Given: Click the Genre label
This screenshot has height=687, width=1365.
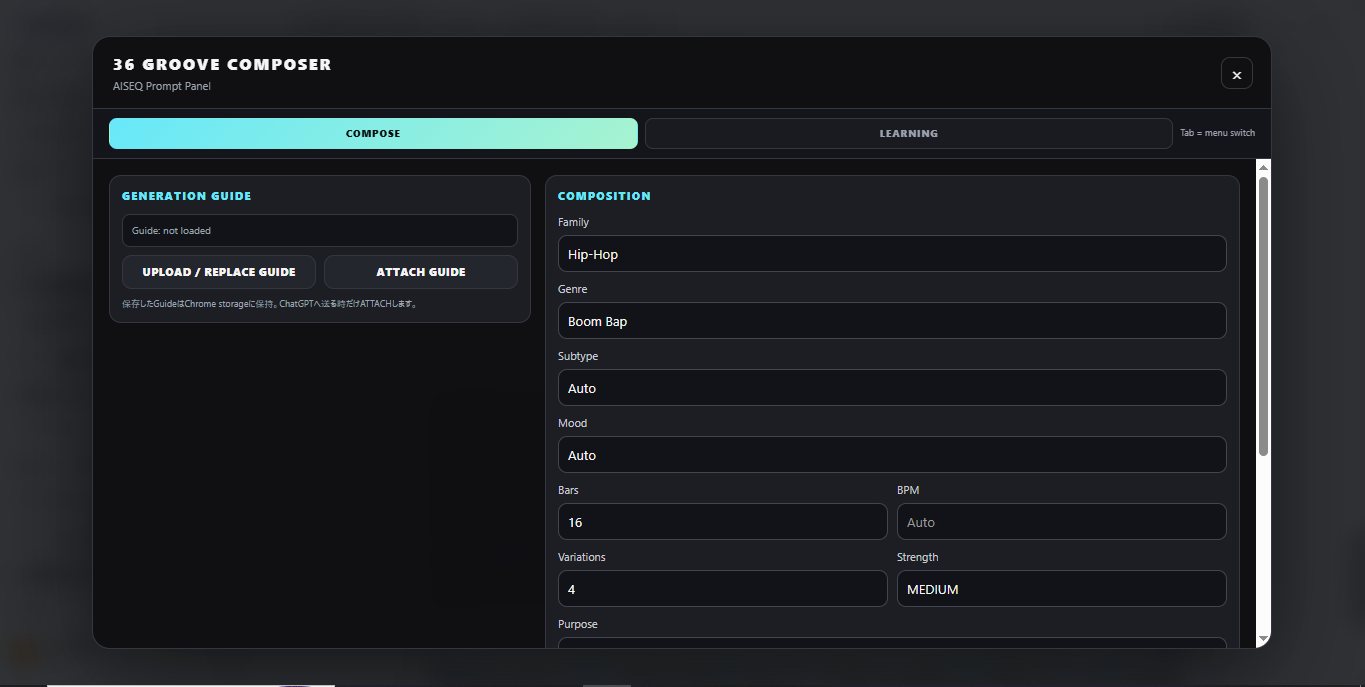Looking at the screenshot, I should [573, 289].
